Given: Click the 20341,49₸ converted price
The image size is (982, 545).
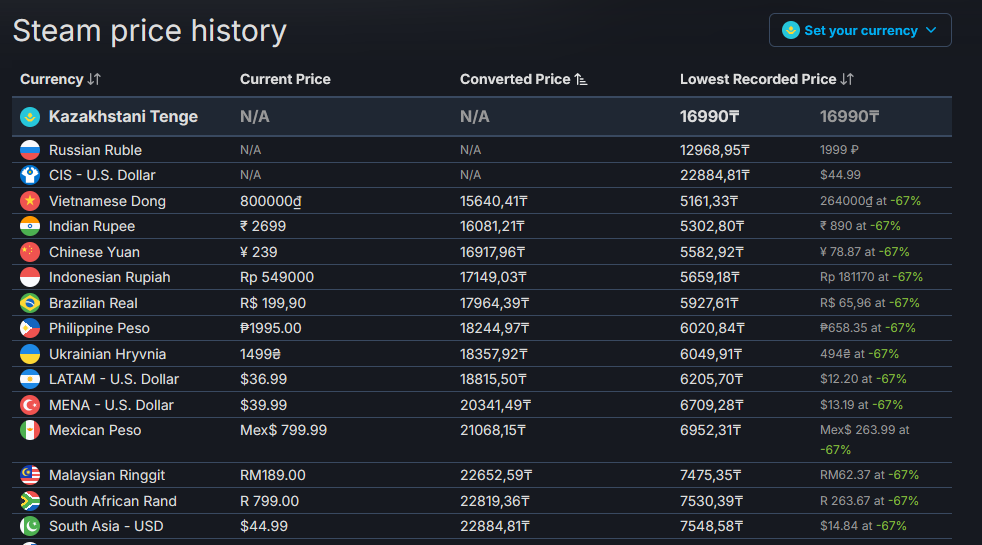Looking at the screenshot, I should 495,405.
